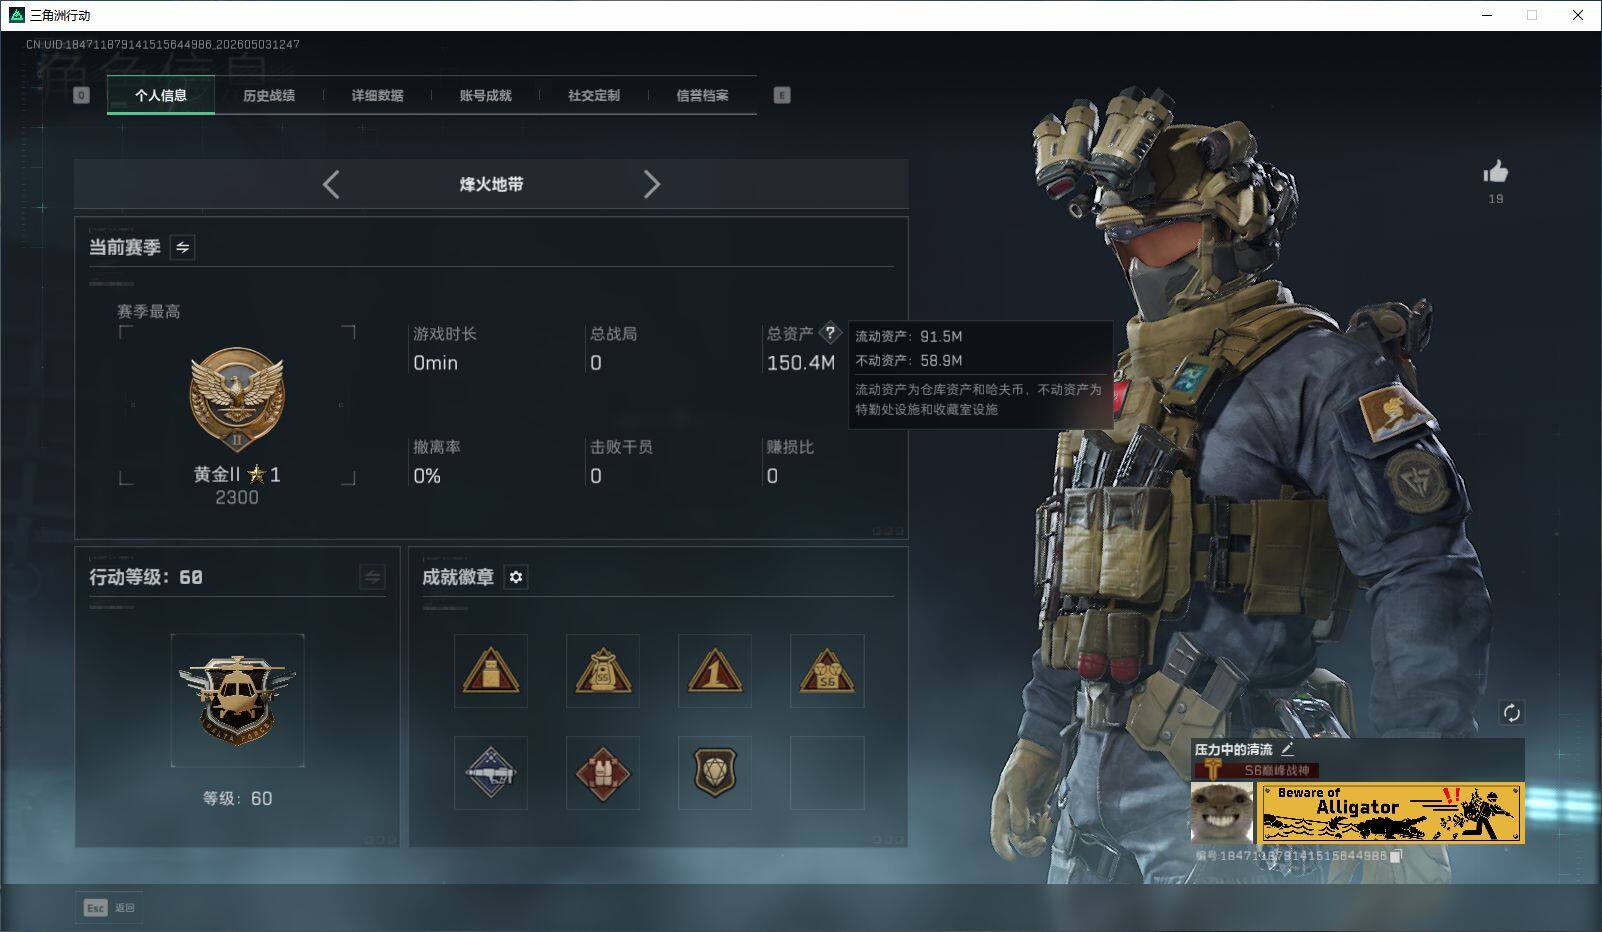Open the seal avatar picture
Viewport: 1602px width, 932px height.
point(1222,813)
